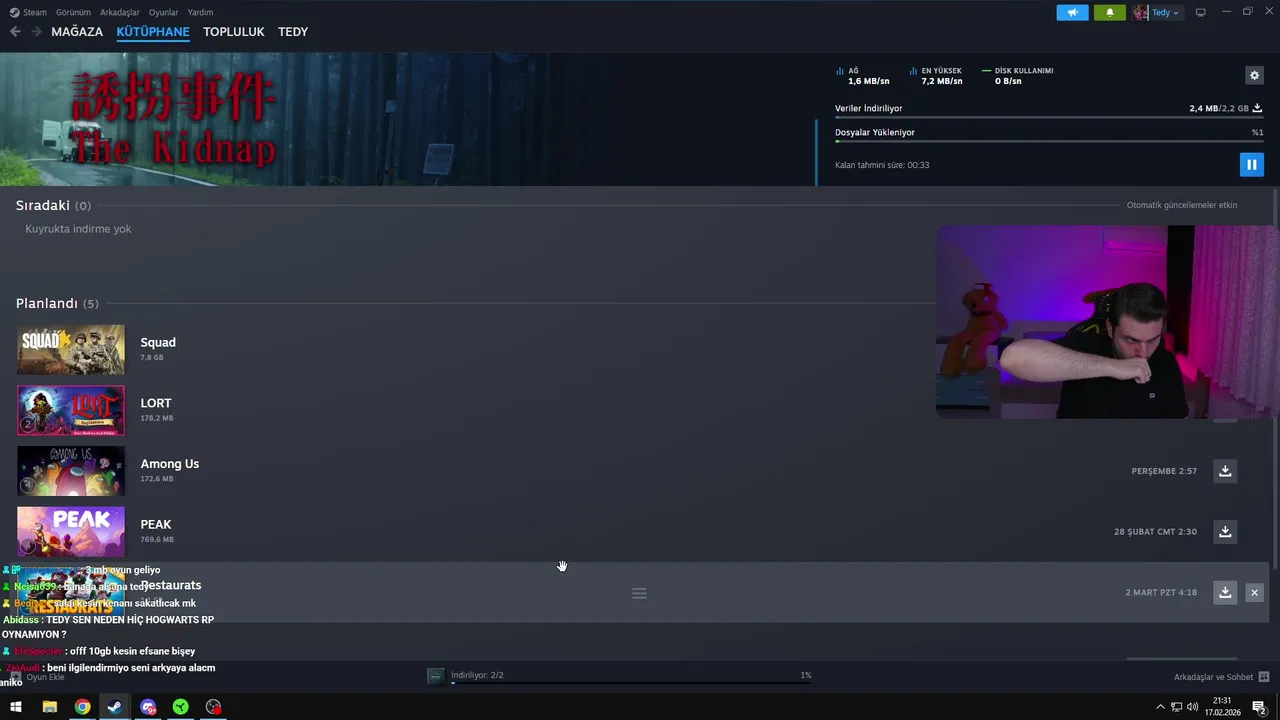1280x720 pixels.
Task: Click 'Kuyrukta indirme yok' text
Action: [78, 229]
